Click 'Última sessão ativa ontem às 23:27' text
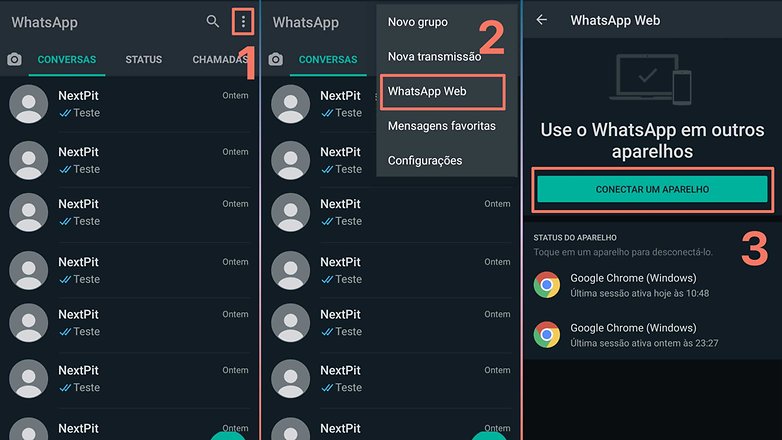This screenshot has height=440, width=782. point(644,343)
